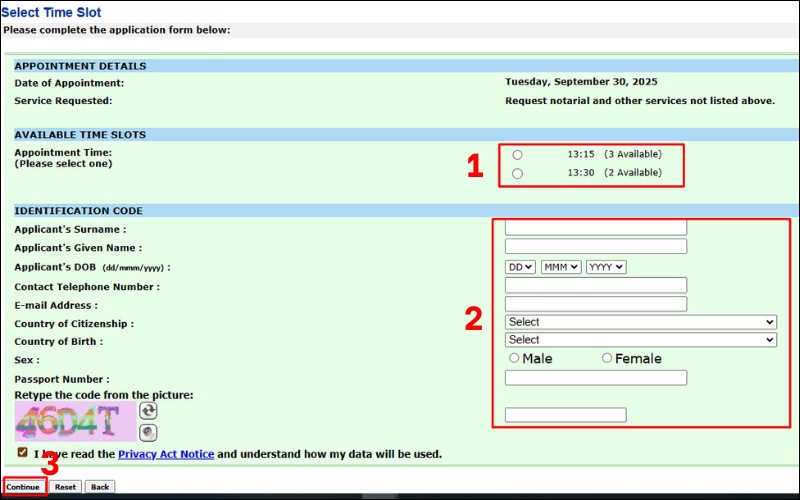Click the Reset button

65,487
